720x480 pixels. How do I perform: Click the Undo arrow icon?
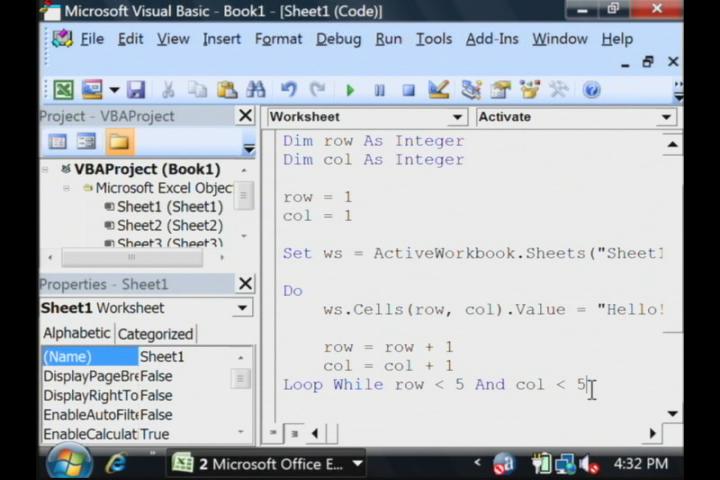pos(289,90)
